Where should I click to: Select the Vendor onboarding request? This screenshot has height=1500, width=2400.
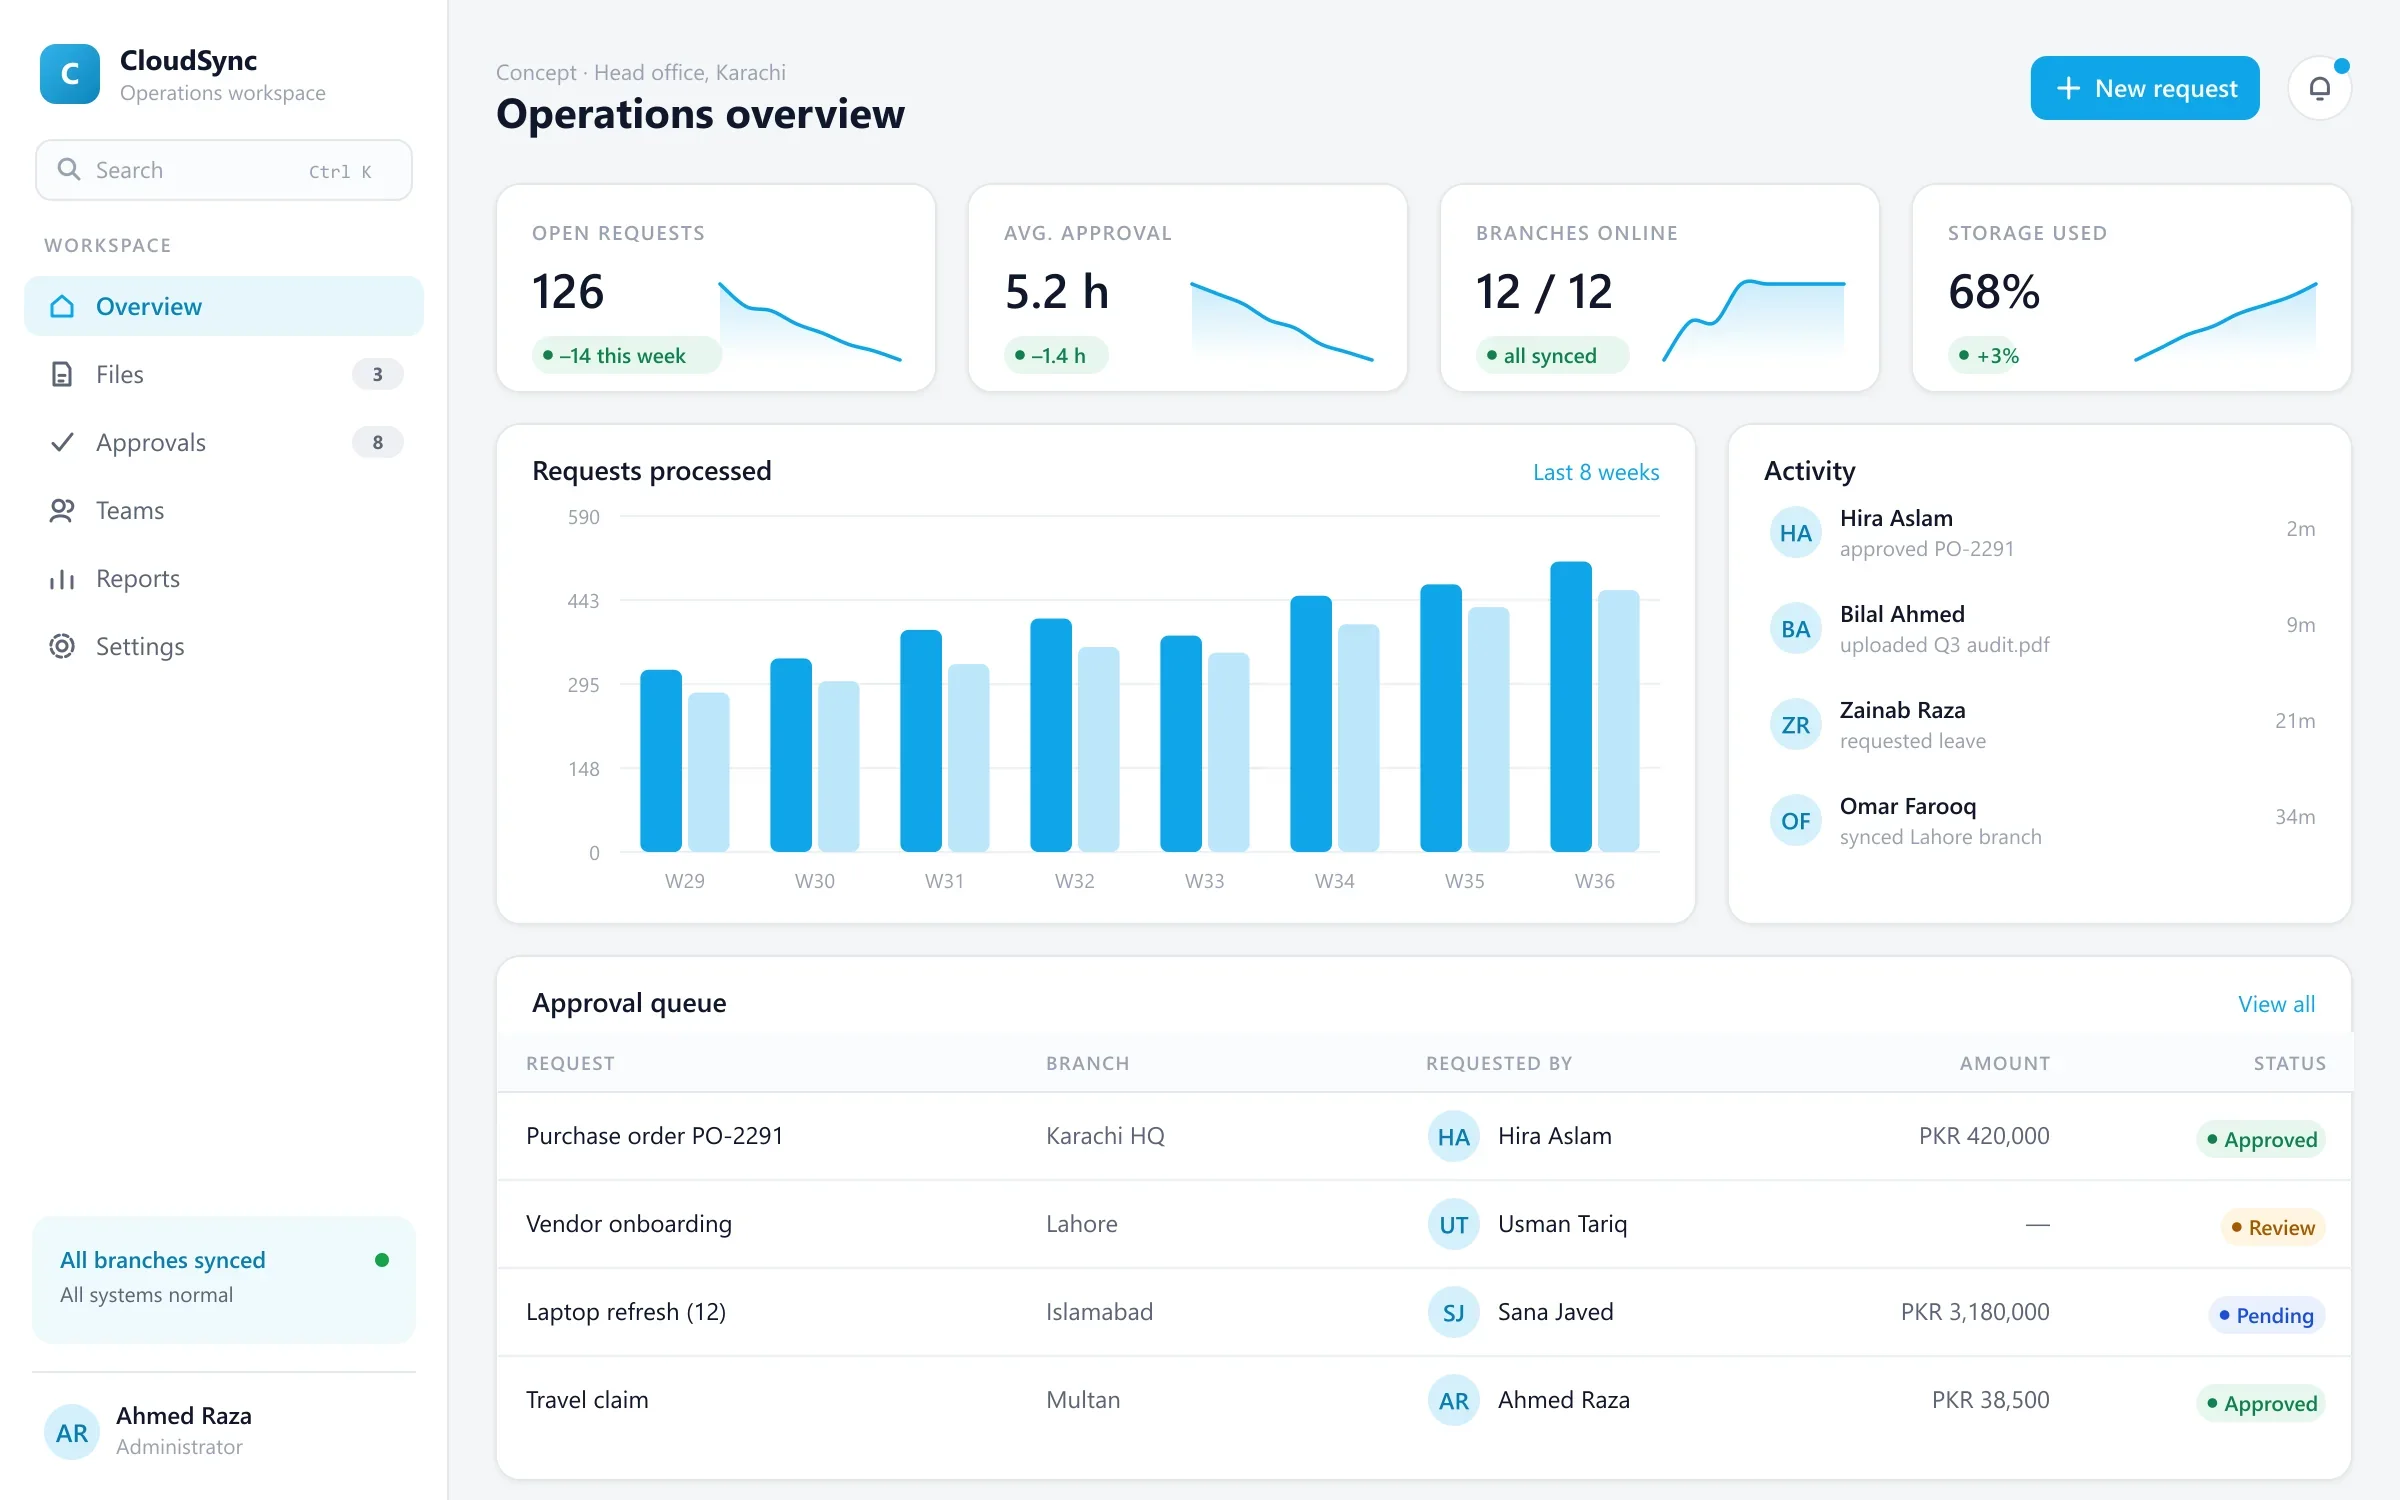click(x=629, y=1224)
